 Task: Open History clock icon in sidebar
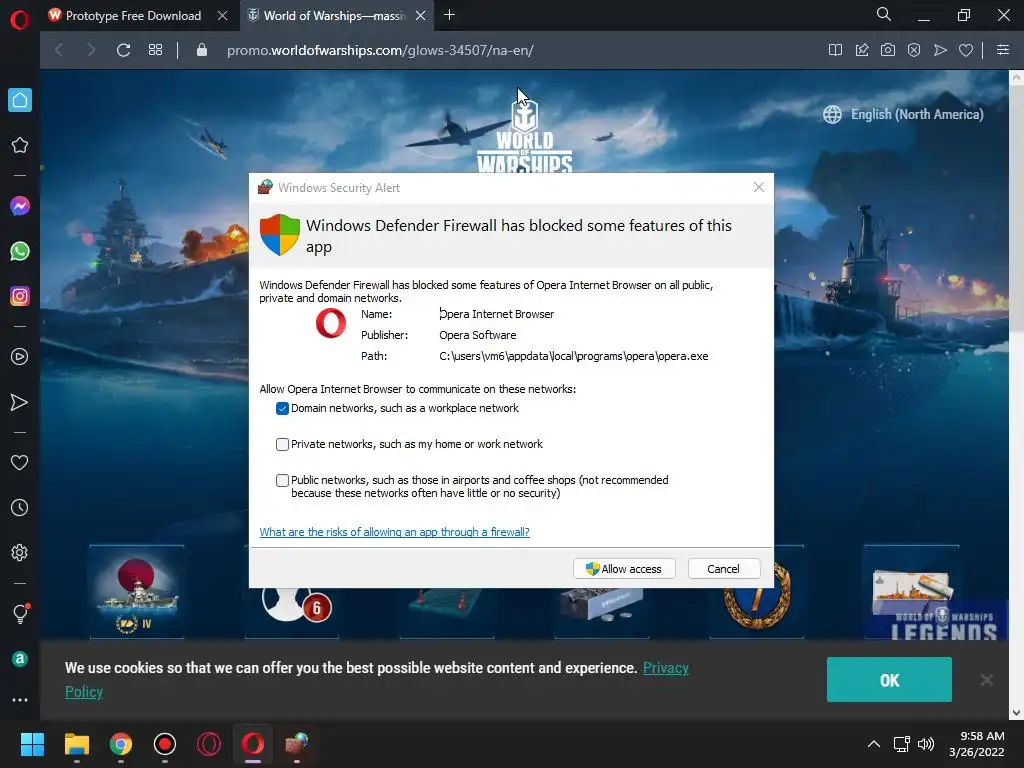(20, 507)
